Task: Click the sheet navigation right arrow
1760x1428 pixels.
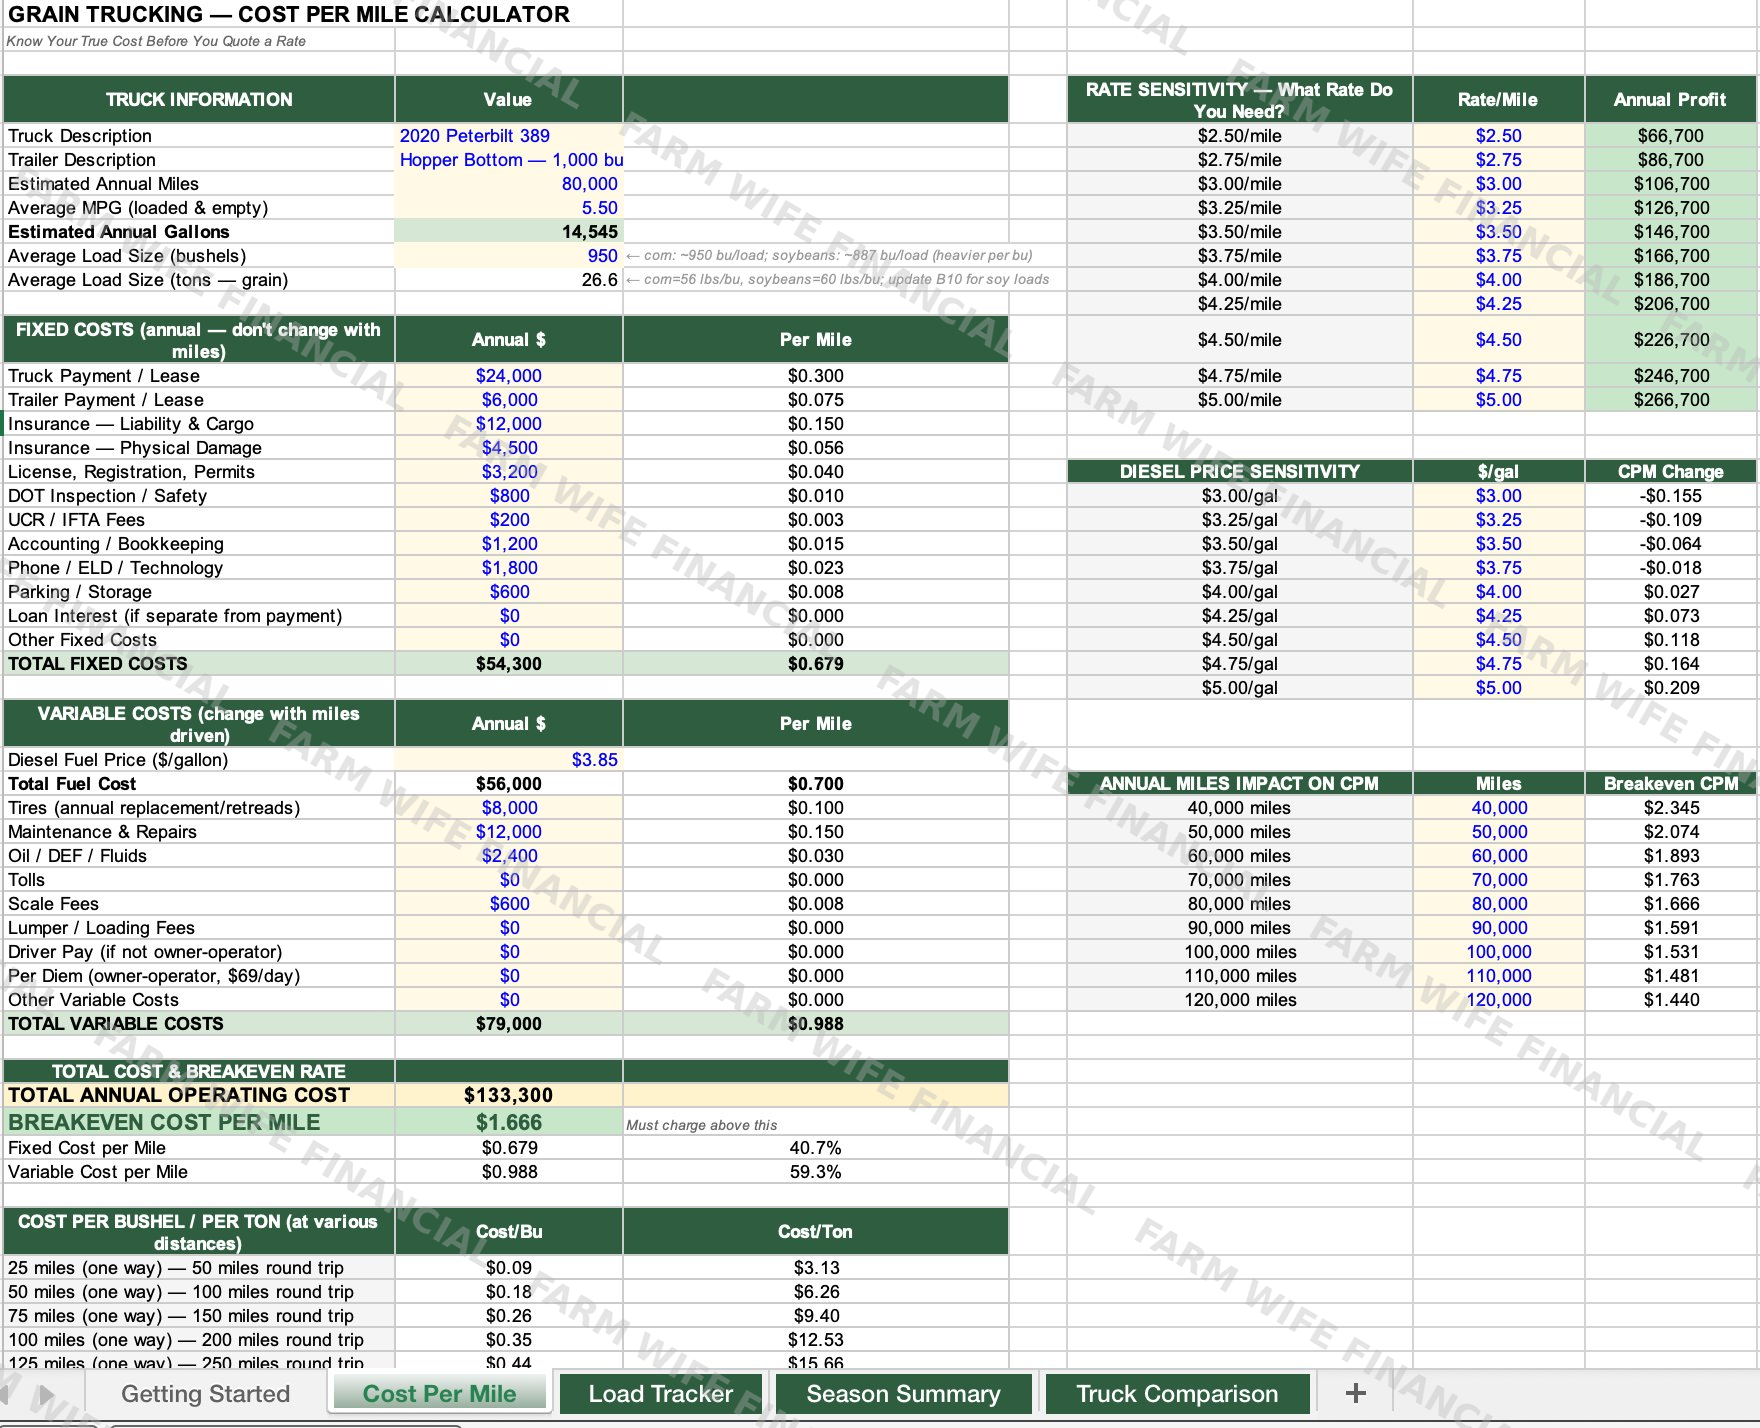Action: coord(46,1394)
